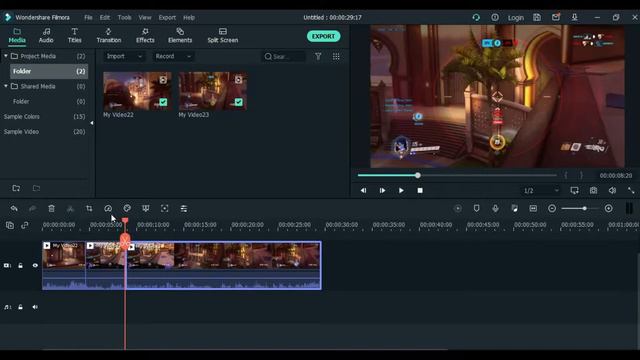Image resolution: width=640 pixels, height=360 pixels.
Task: Toggle checkmark on My Video22 thumbnail
Action: [x=163, y=102]
